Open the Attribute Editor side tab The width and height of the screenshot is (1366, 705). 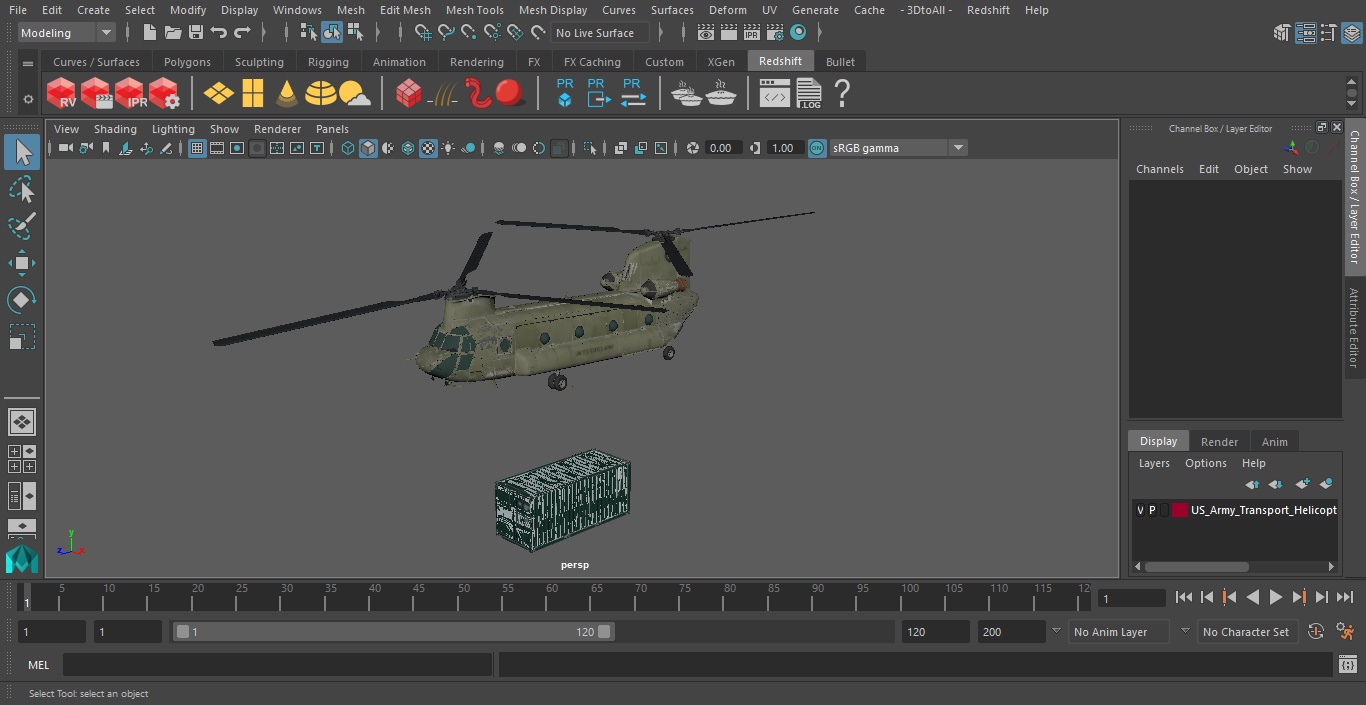(x=1355, y=328)
